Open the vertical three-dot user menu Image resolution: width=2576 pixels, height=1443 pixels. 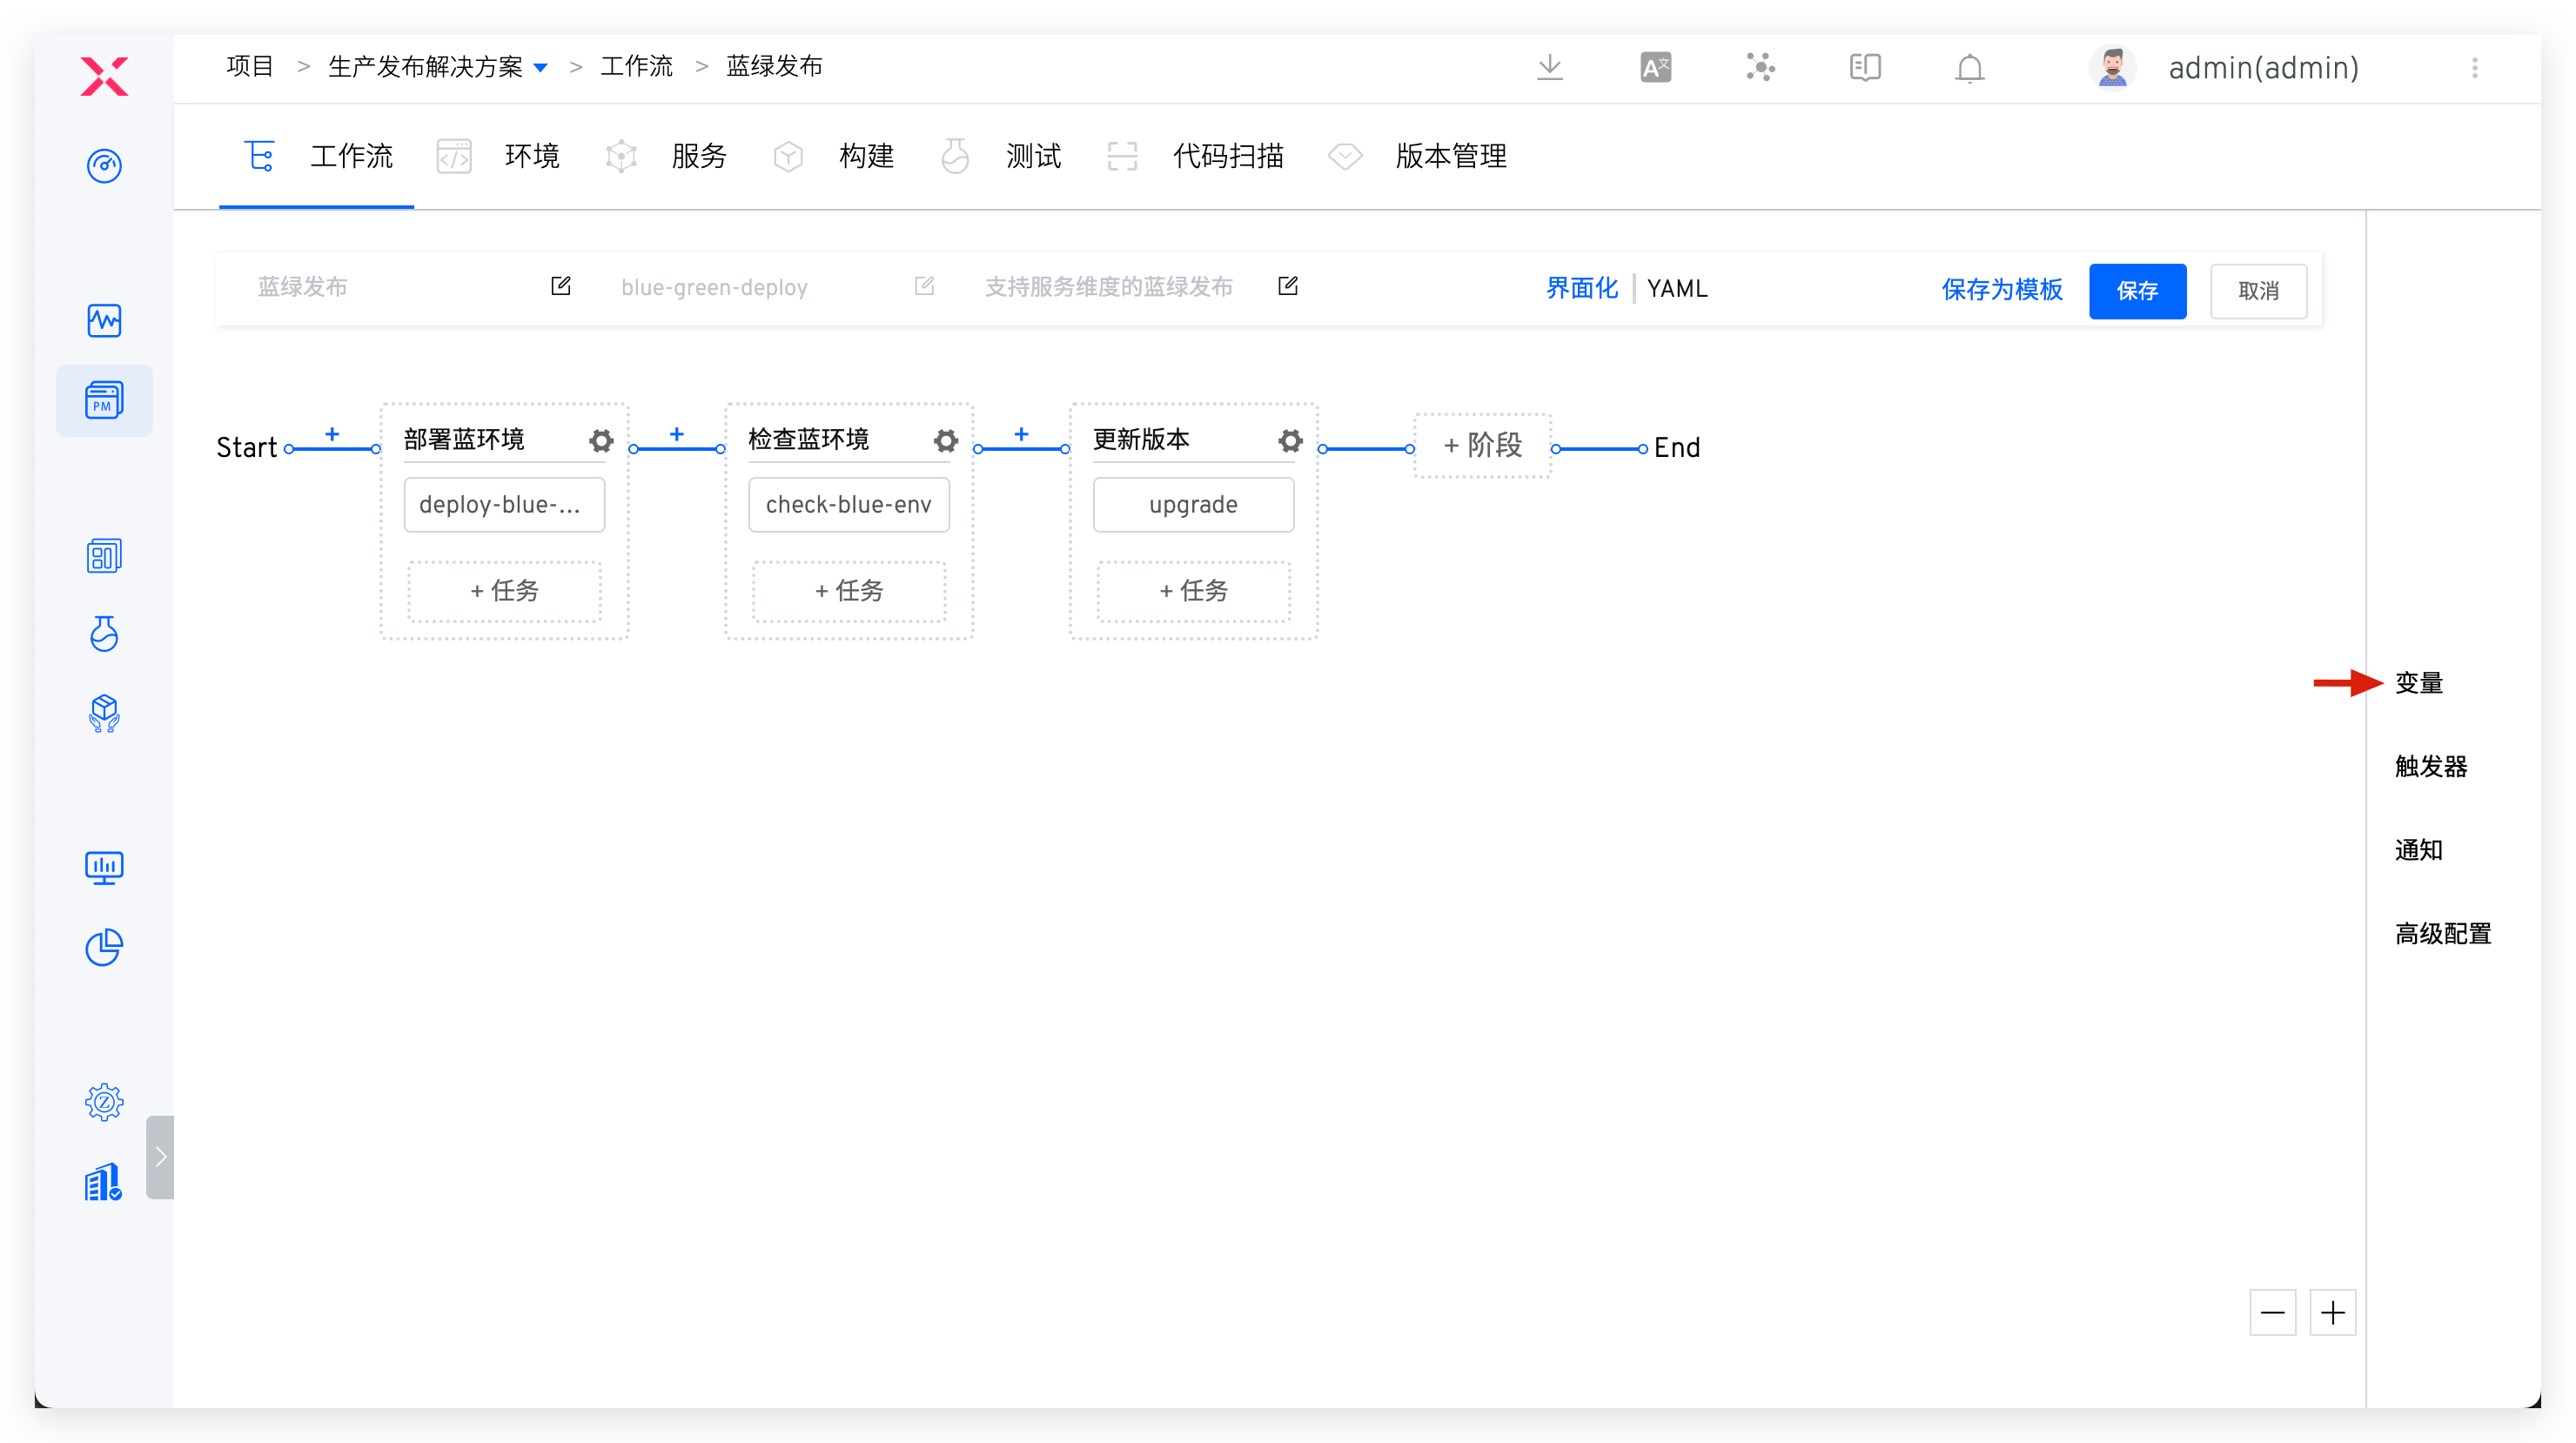(2474, 68)
